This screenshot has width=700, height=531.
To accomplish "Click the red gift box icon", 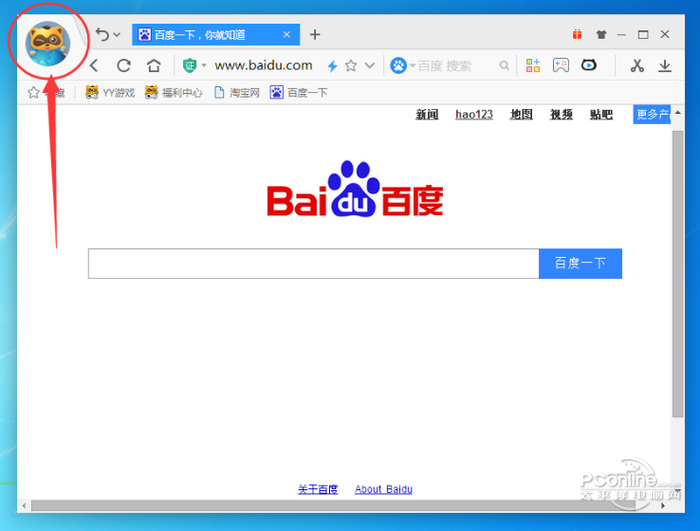I will (577, 34).
